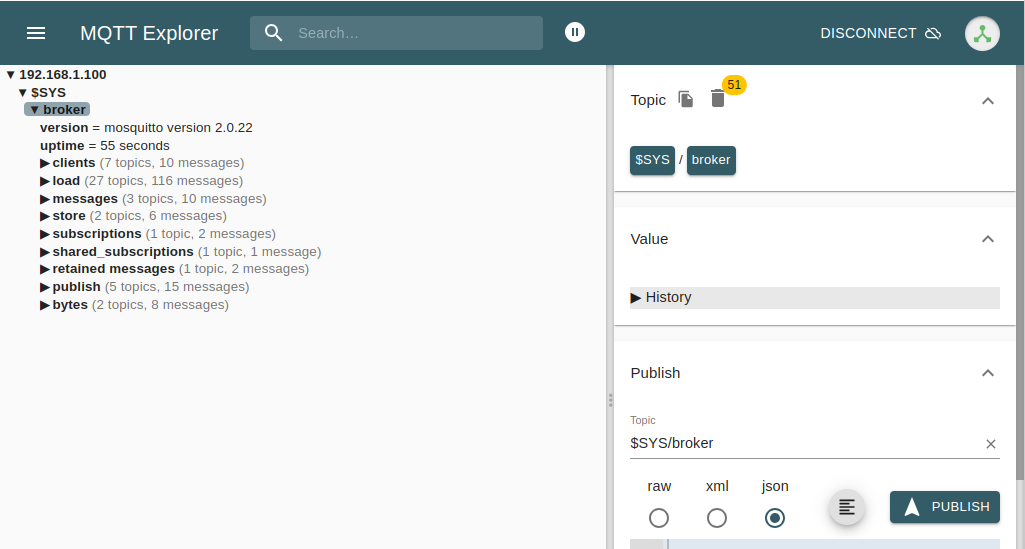Click the disconnect cloud icon

click(x=933, y=33)
